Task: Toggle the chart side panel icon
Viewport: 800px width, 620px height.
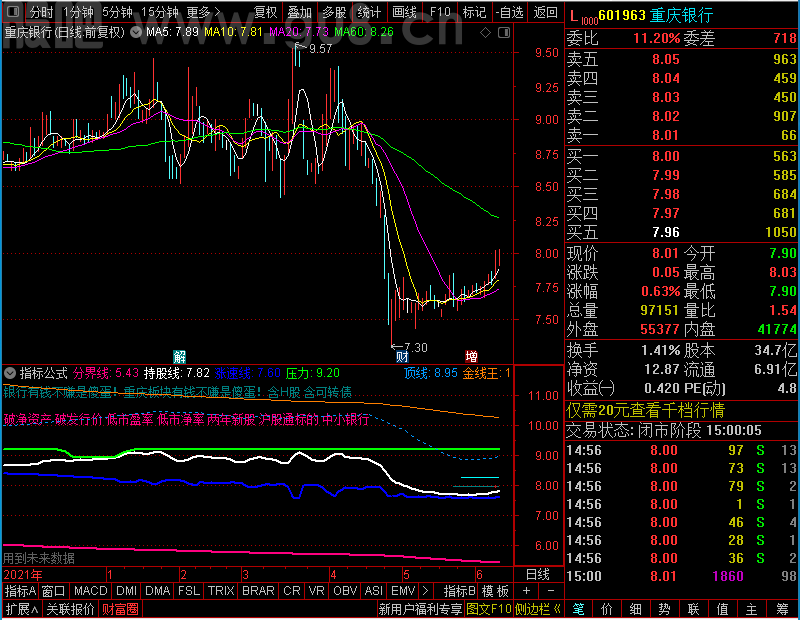Action: (x=504, y=33)
